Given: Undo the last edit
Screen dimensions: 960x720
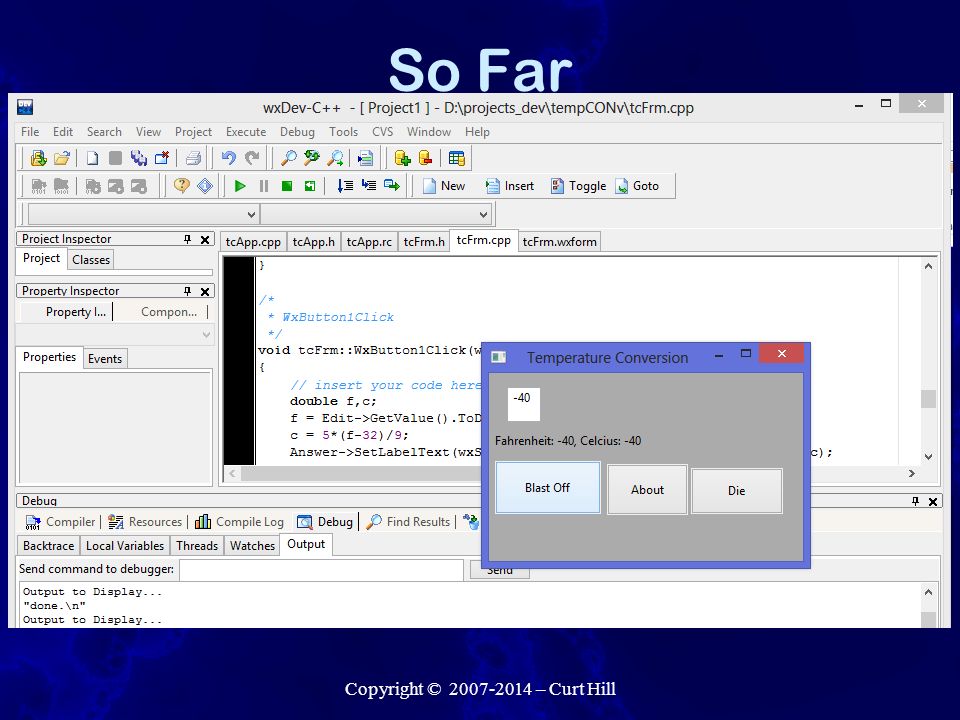Looking at the screenshot, I should (228, 159).
